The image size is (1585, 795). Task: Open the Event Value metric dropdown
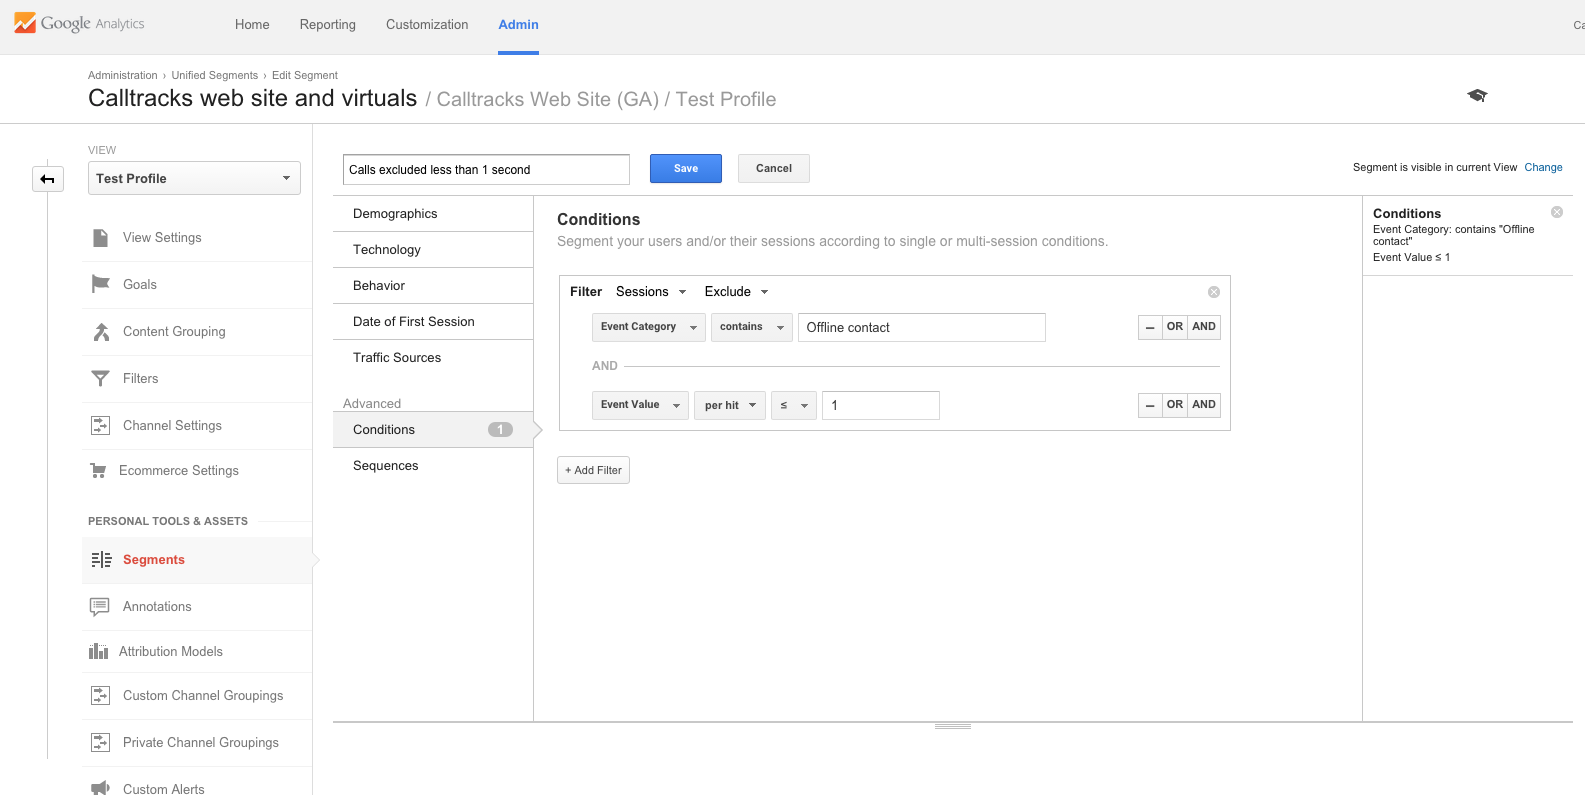point(640,405)
